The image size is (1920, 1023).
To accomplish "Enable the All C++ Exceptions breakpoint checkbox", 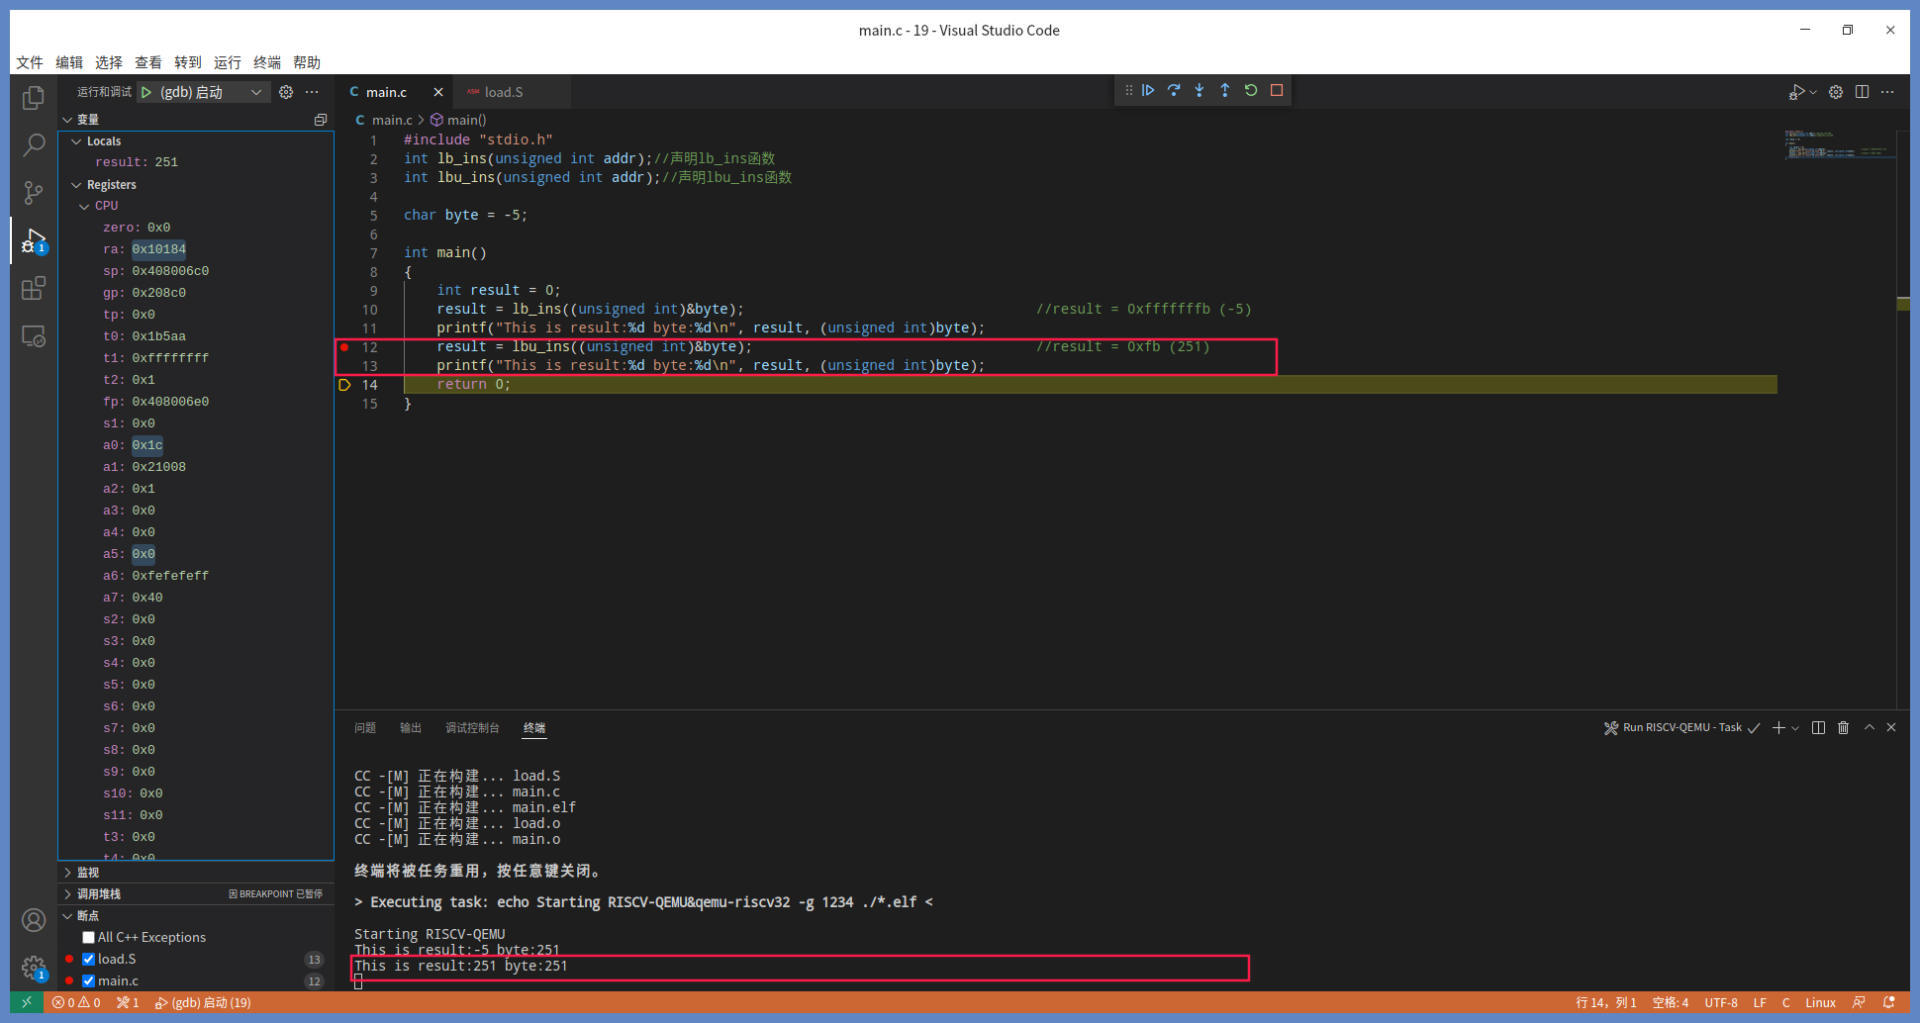I will [89, 937].
